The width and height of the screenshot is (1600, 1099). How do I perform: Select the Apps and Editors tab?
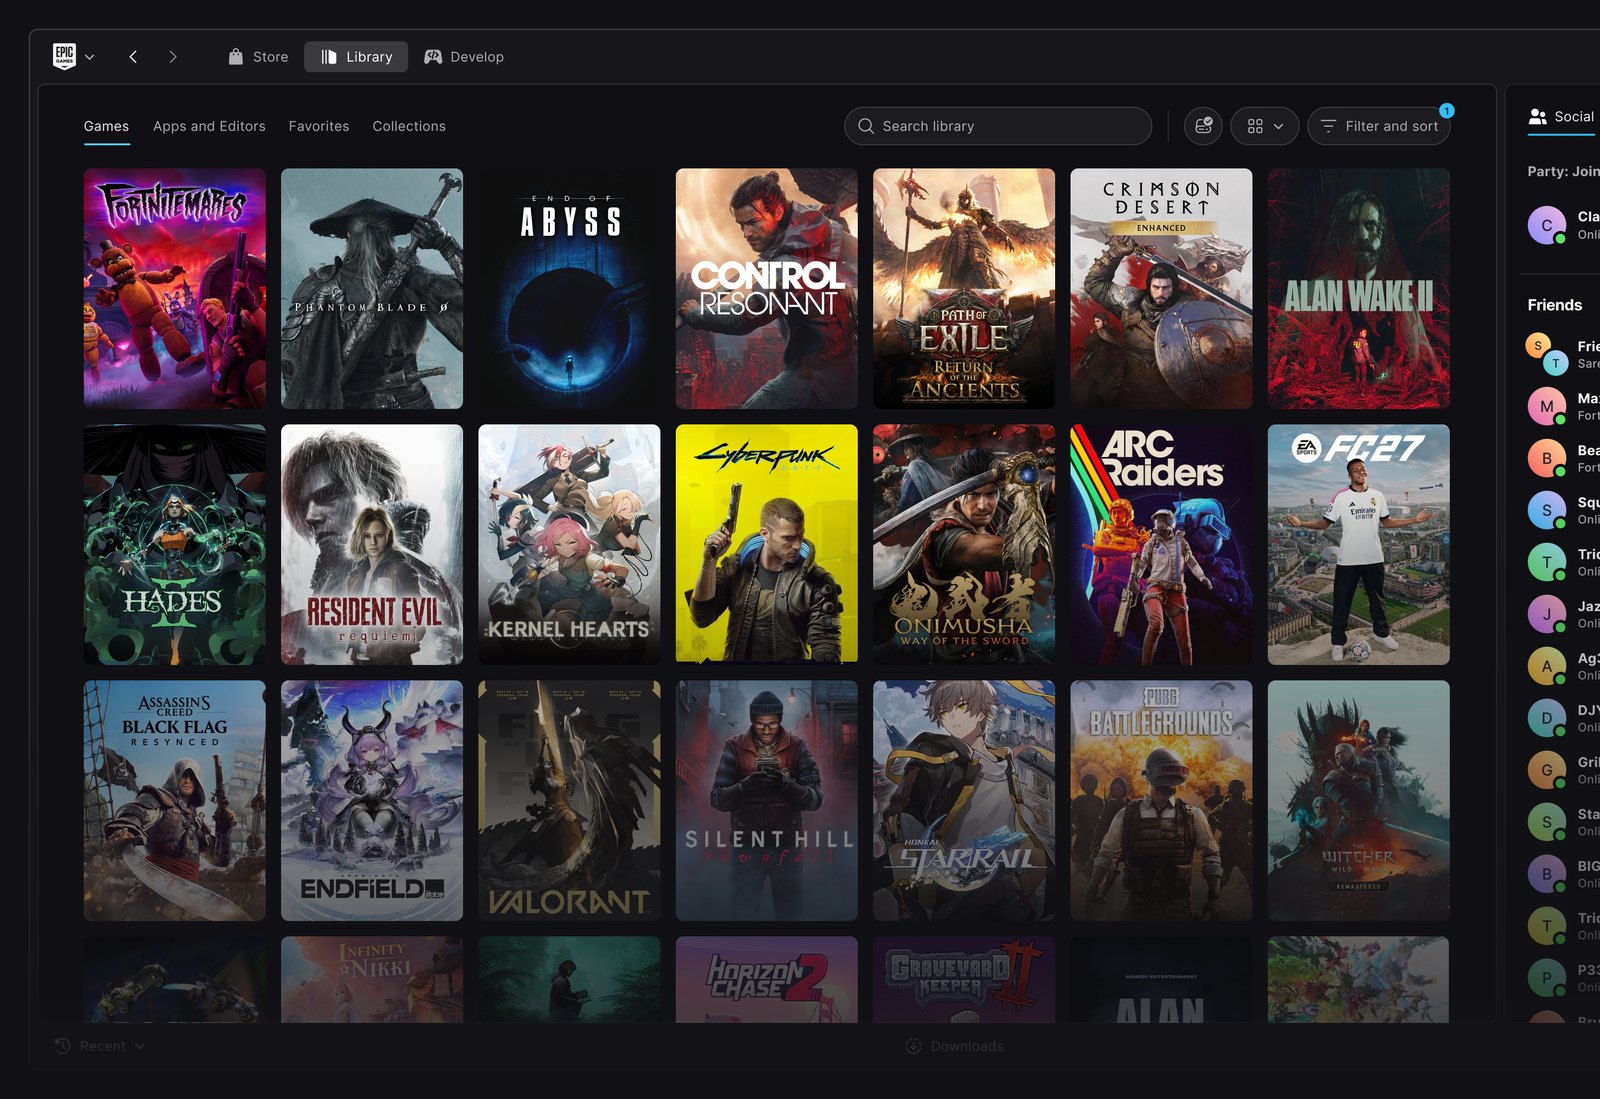coord(209,126)
